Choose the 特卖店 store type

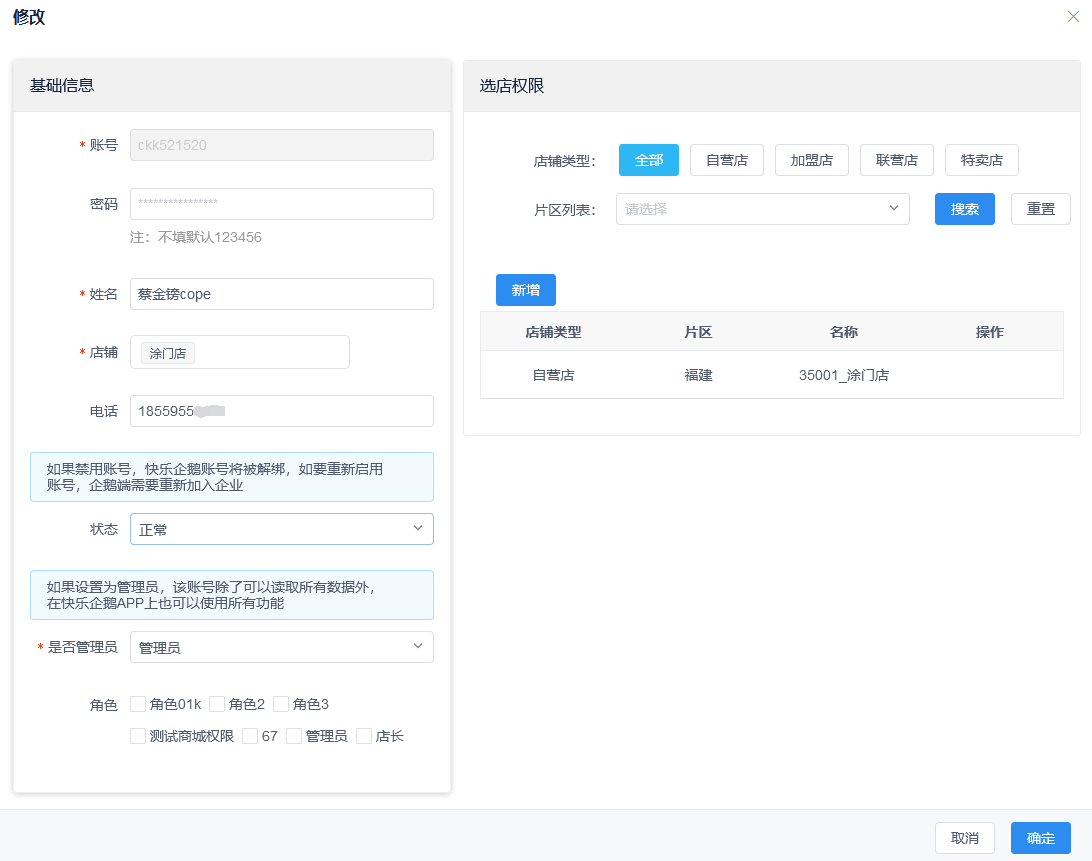click(981, 160)
